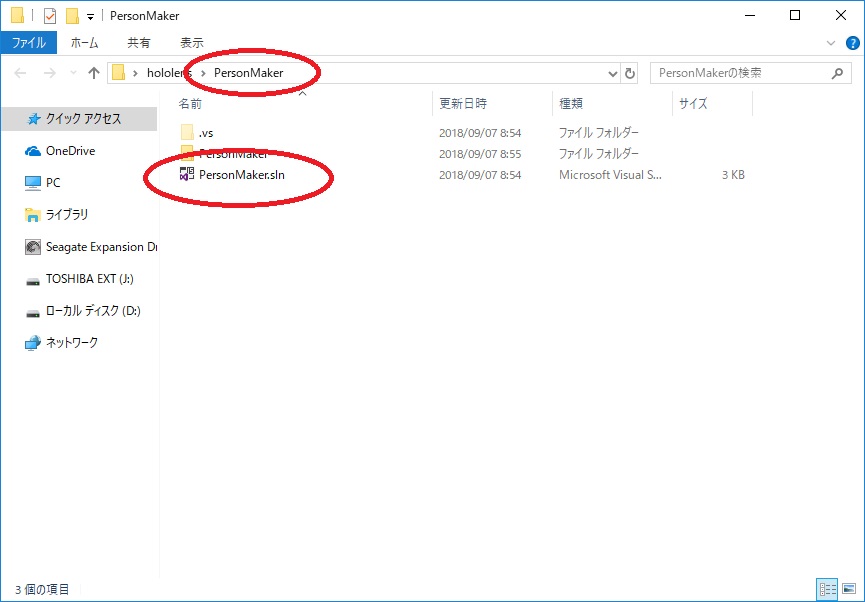
Task: Open Help via the question mark icon
Action: pos(852,43)
